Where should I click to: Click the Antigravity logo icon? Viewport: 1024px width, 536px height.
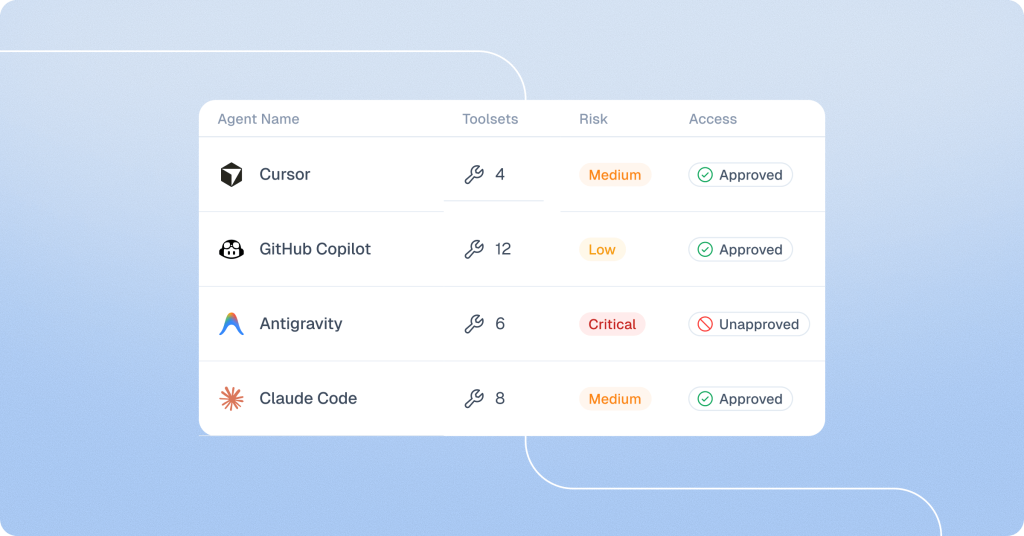click(231, 324)
